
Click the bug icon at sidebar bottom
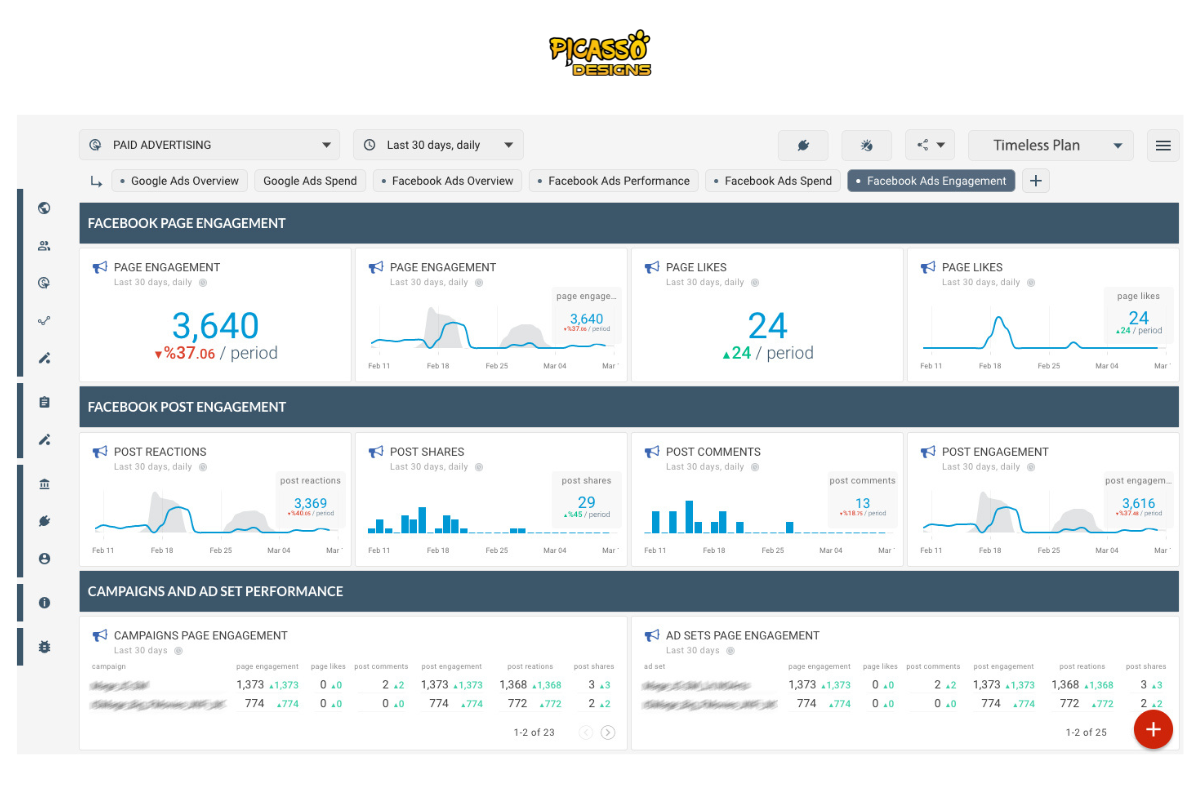tap(44, 647)
